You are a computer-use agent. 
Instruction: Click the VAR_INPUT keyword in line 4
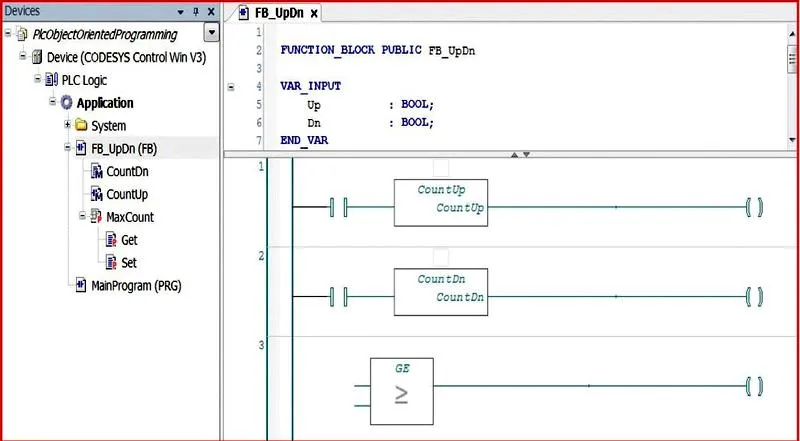point(311,87)
